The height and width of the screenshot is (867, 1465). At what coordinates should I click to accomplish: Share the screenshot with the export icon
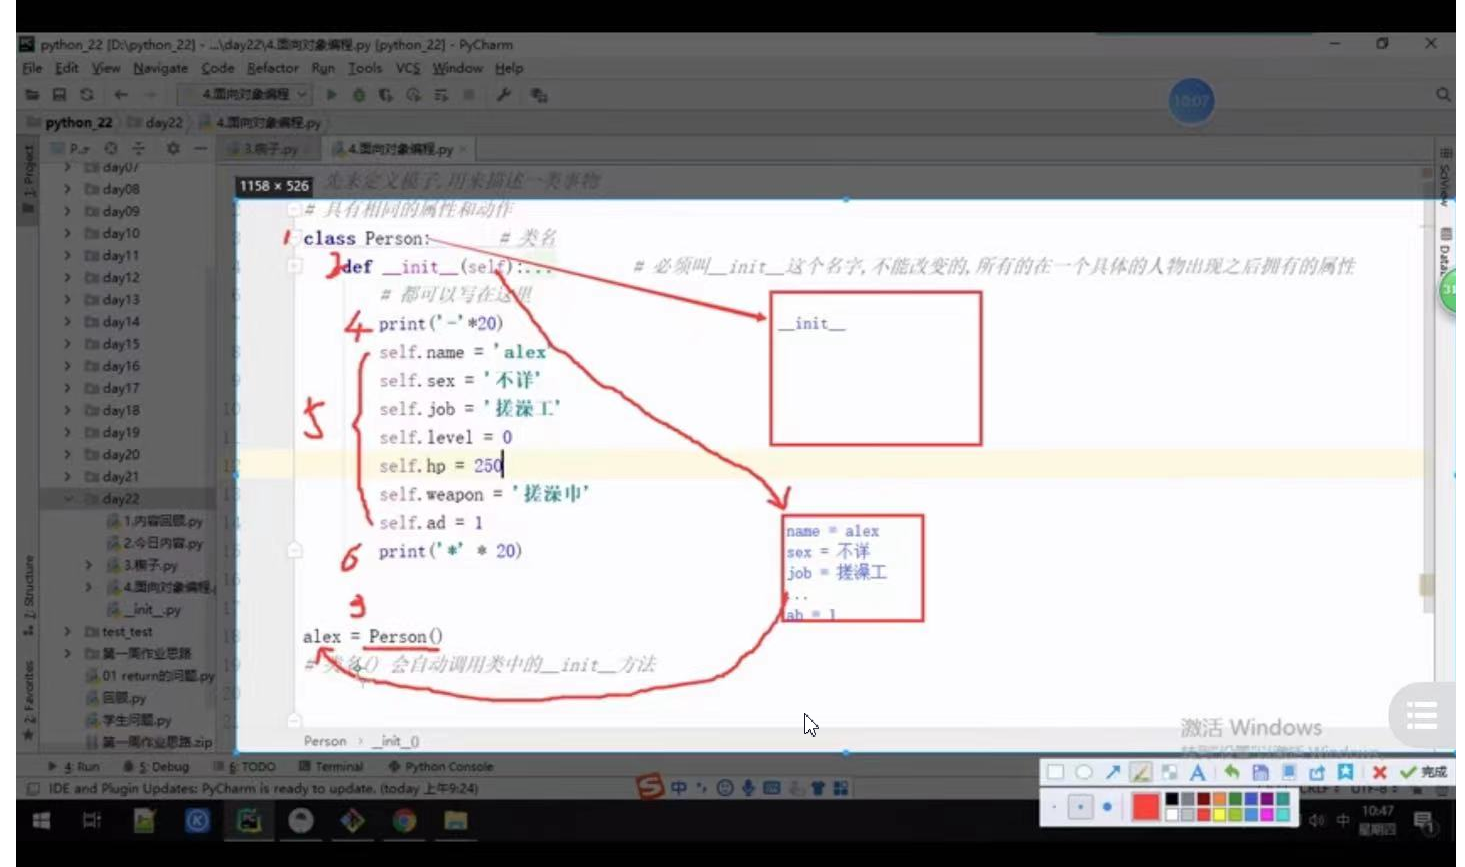[x=1317, y=772]
